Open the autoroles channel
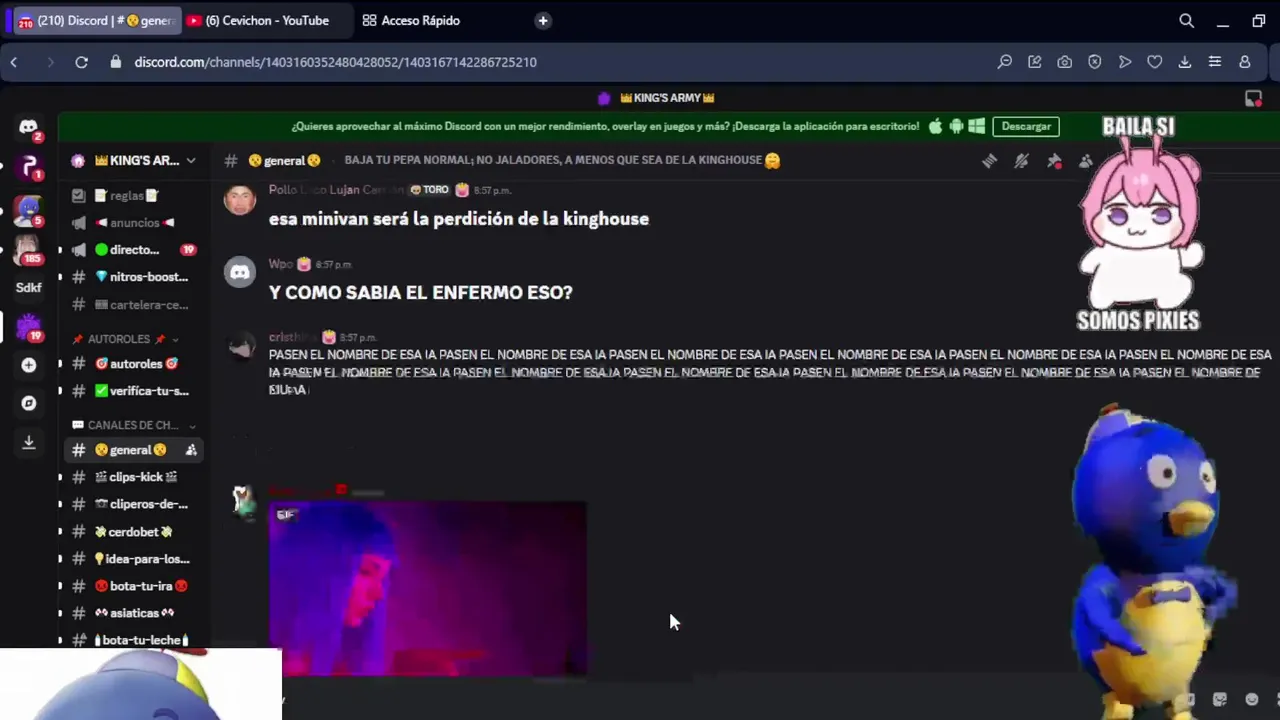 pos(133,364)
